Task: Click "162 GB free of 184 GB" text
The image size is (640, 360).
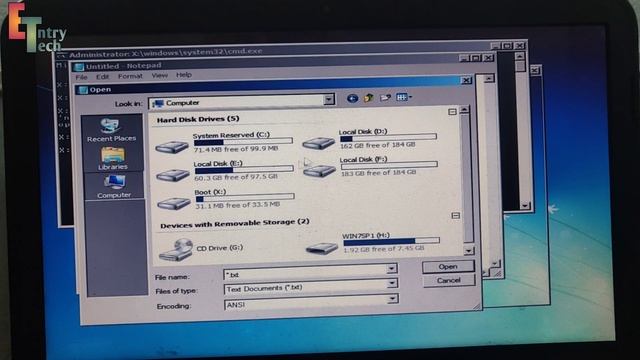Action: click(x=378, y=145)
